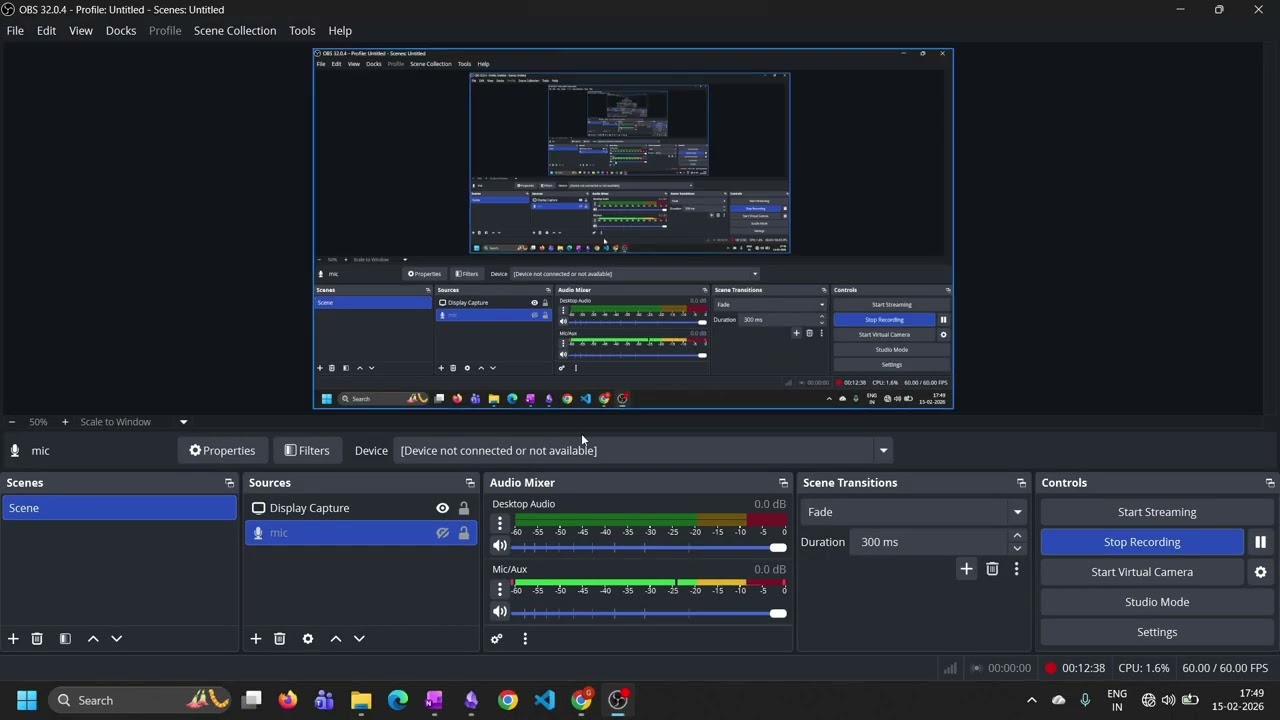The width and height of the screenshot is (1280, 720).
Task: Open the Docks menu
Action: [121, 31]
